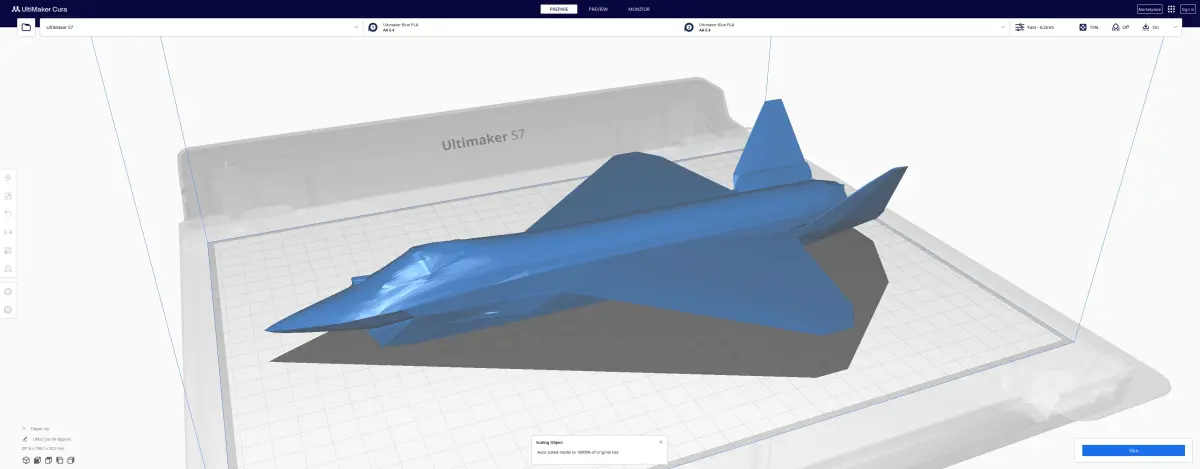Click the second extruder material icon

pos(689,27)
